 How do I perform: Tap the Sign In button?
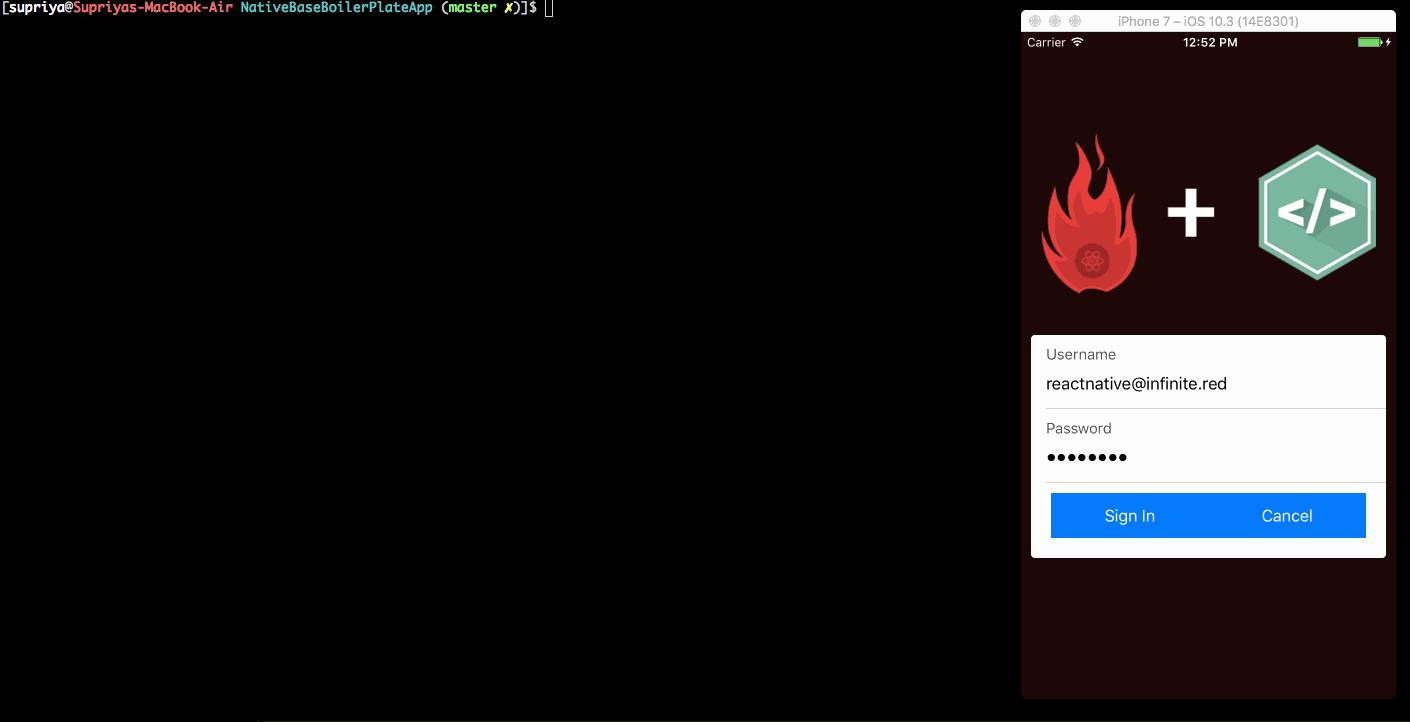1130,516
